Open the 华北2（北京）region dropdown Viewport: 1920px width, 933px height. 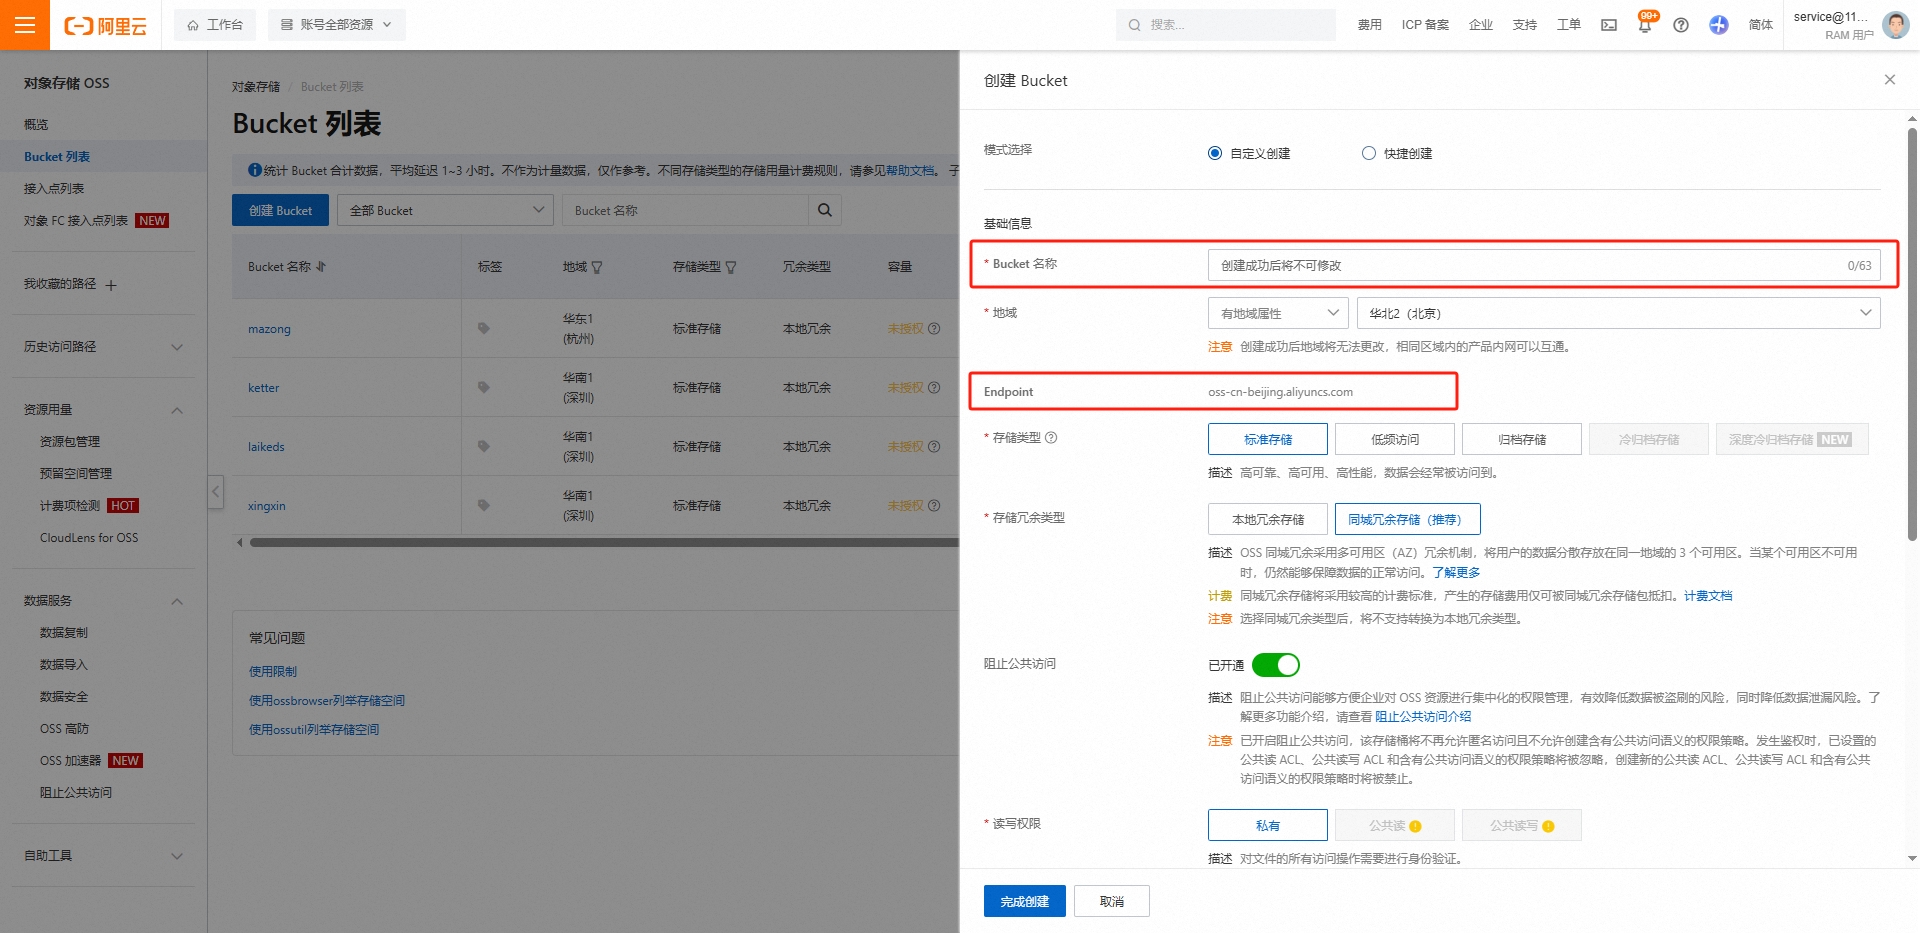click(1617, 312)
